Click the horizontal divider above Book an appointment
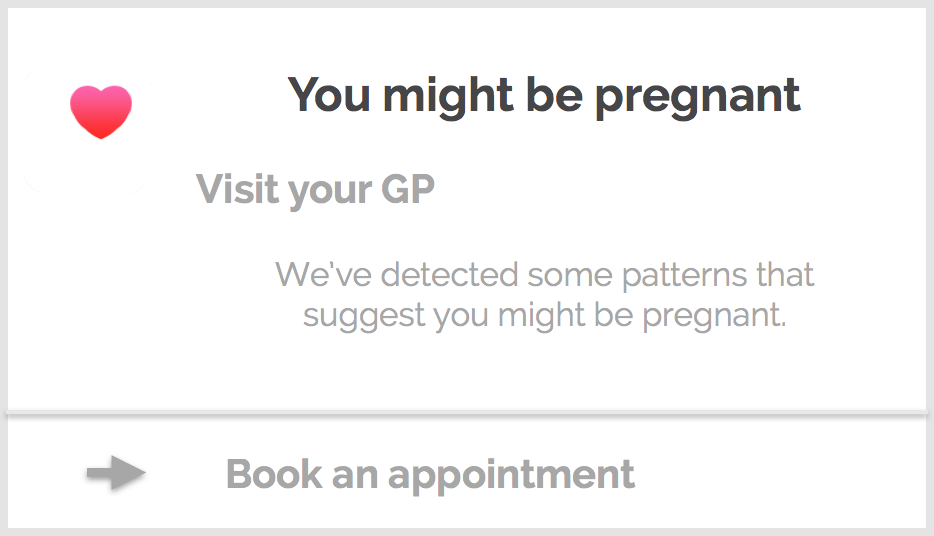The width and height of the screenshot is (934, 536). pyautogui.click(x=467, y=412)
